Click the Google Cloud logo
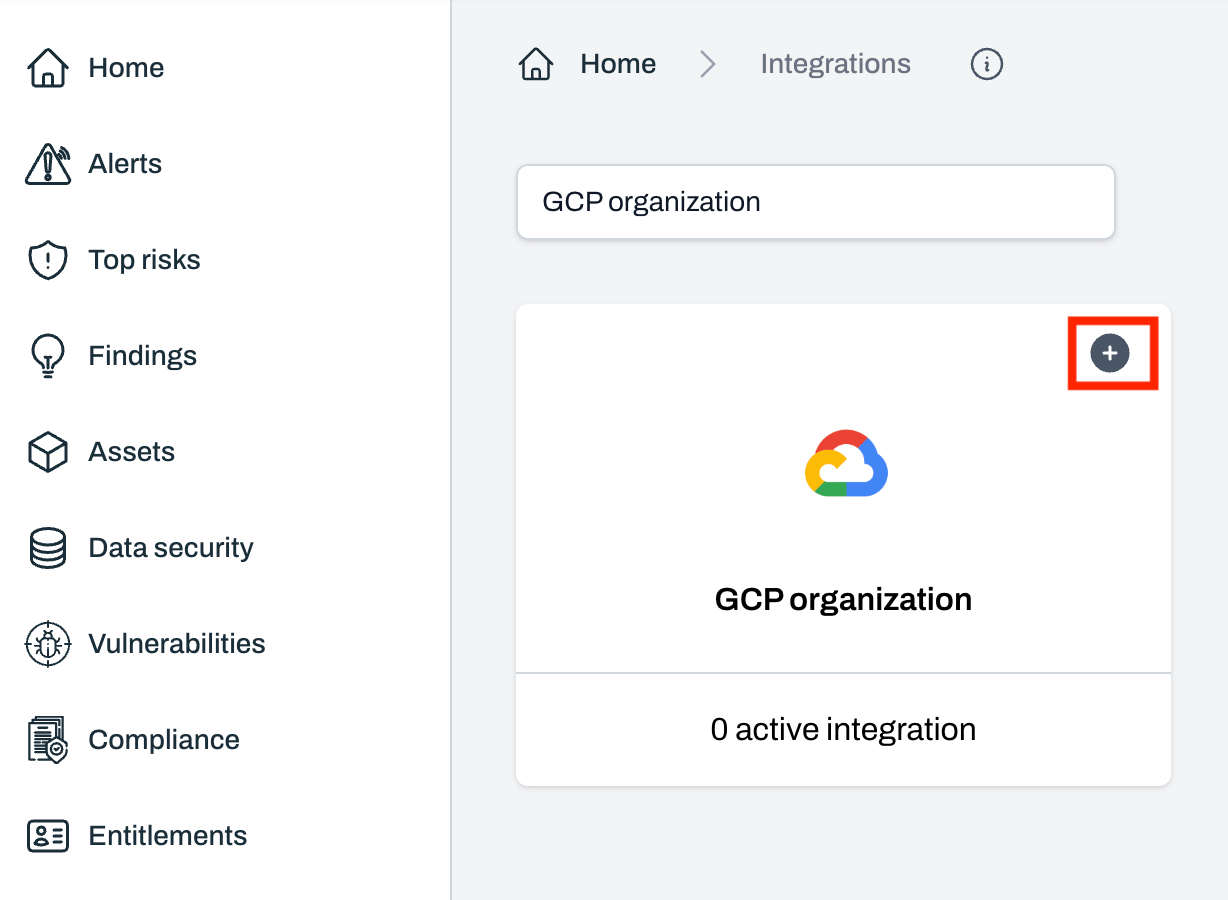The image size is (1228, 900). click(846, 463)
